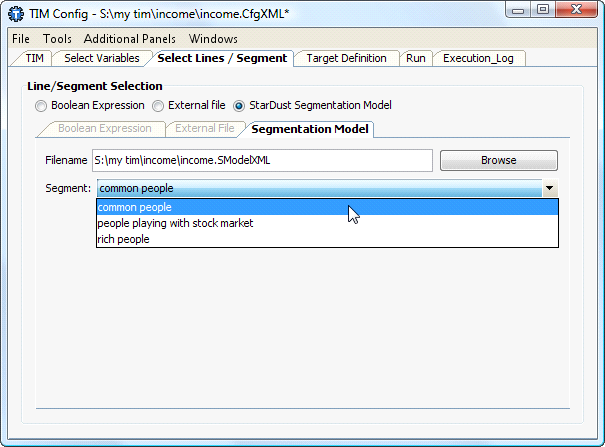Select the Boolean Expression radio button
The height and width of the screenshot is (447, 605).
pos(41,106)
